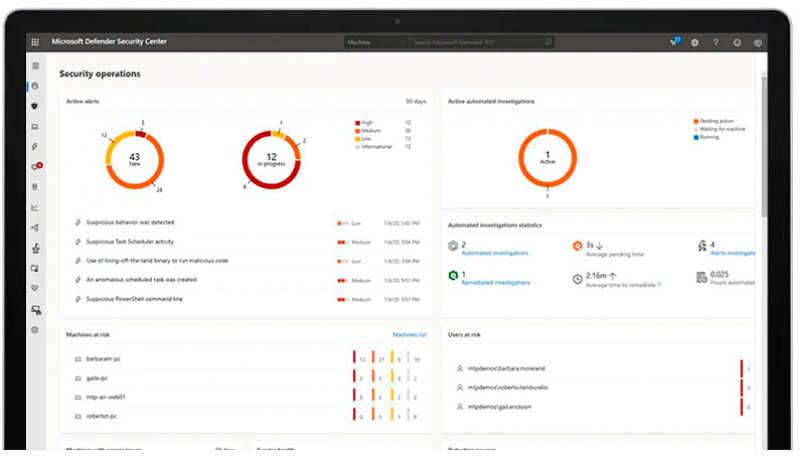Click the High severity legend swatch

tap(358, 123)
